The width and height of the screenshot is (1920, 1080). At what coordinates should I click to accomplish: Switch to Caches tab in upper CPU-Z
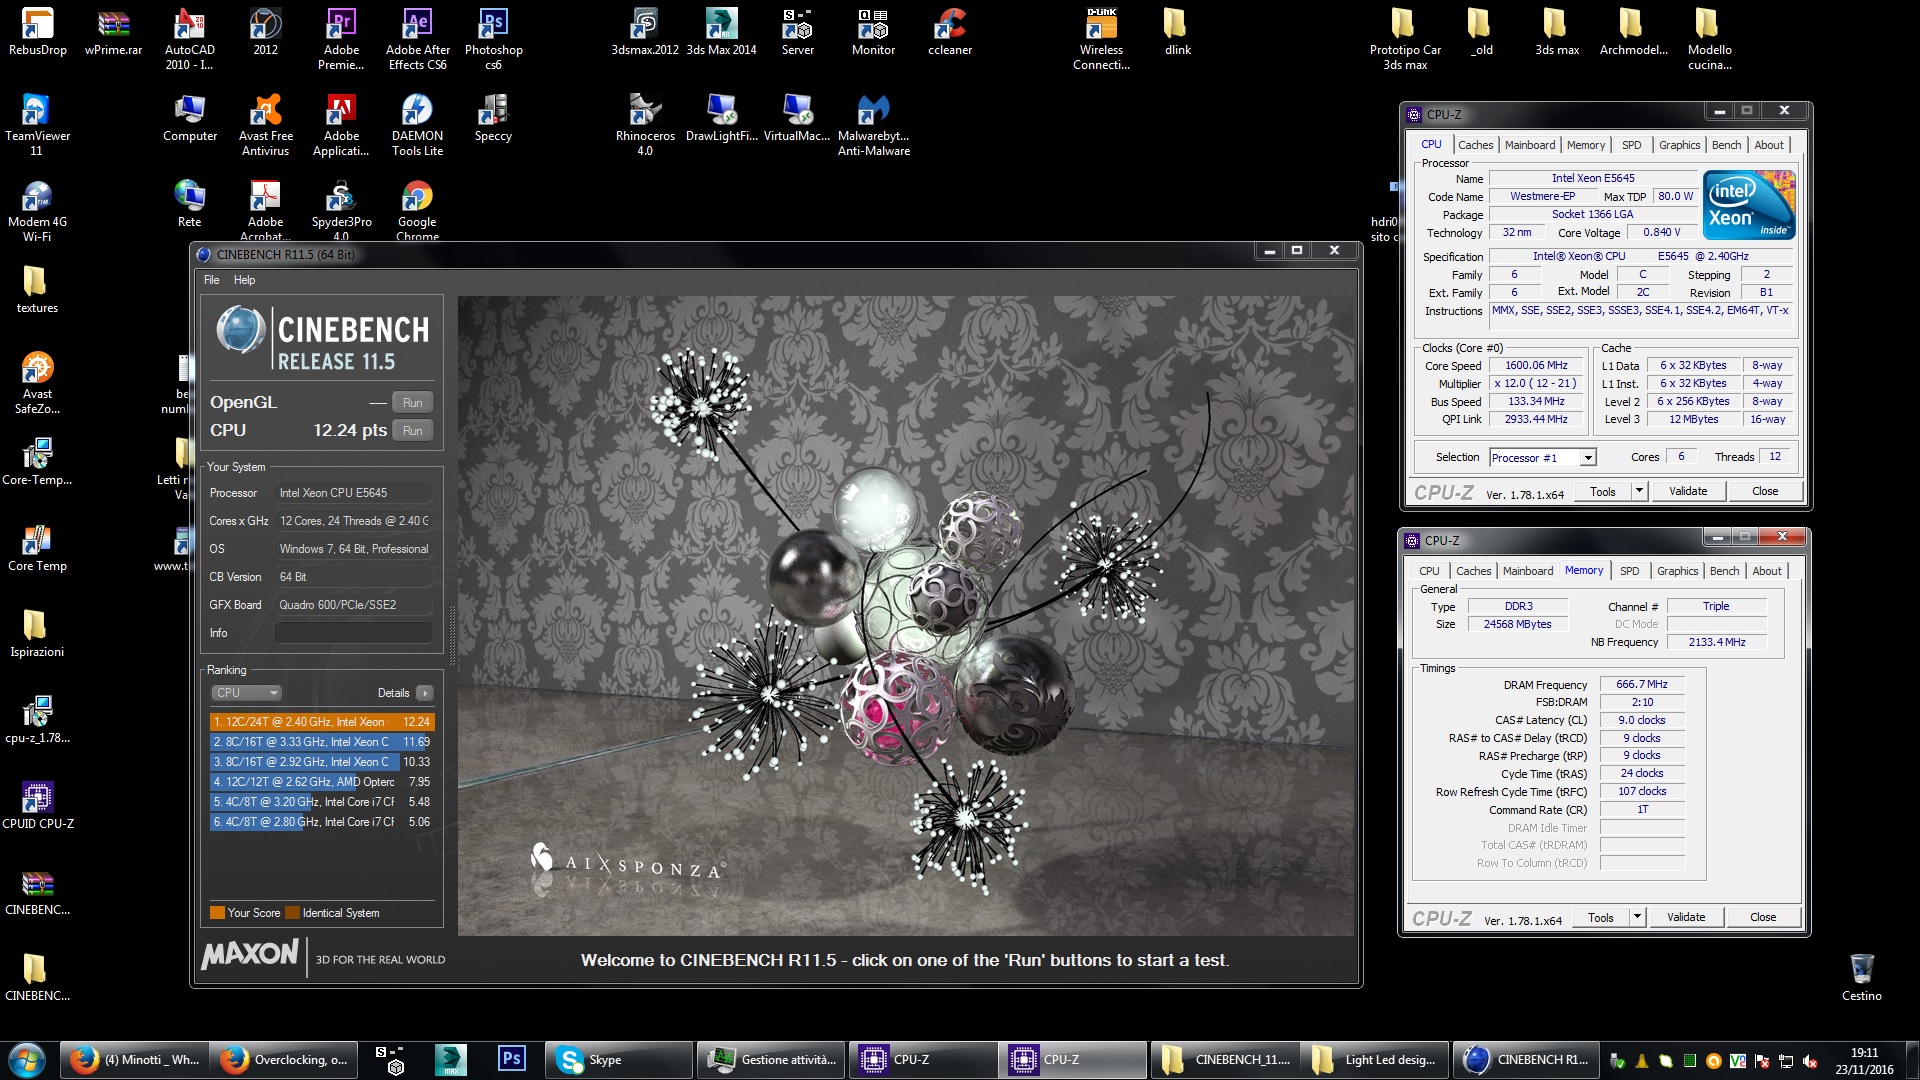[x=1475, y=145]
